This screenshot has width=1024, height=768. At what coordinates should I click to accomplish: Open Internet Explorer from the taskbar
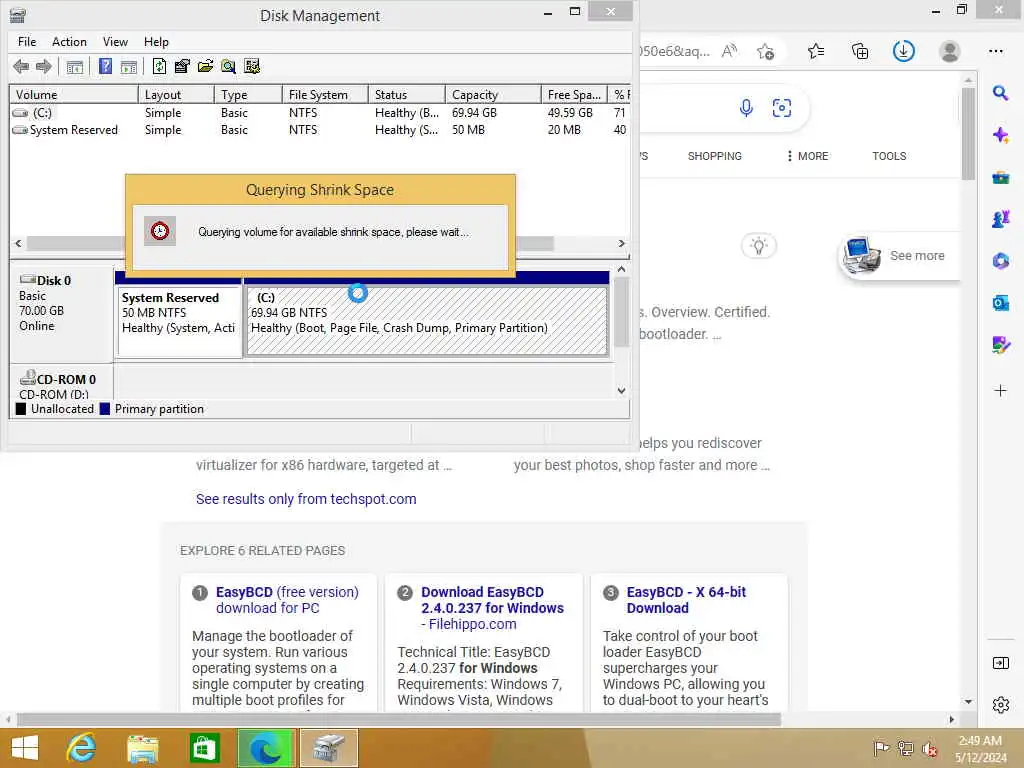coord(81,748)
